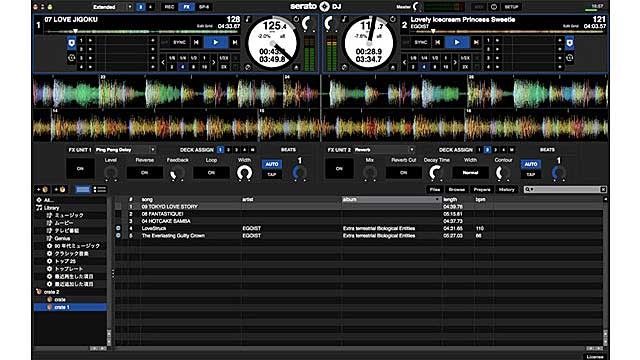Open the Browse panel

coord(457,189)
